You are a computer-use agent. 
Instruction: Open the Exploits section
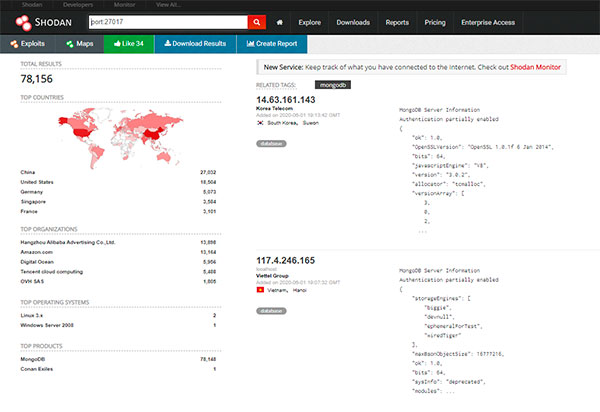coord(28,44)
